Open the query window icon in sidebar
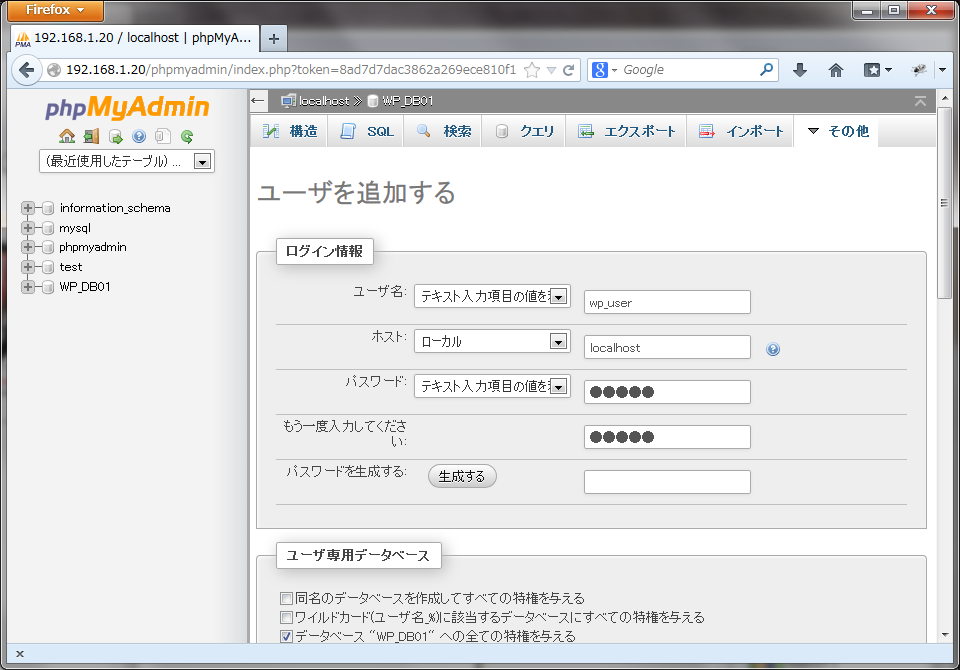 pos(115,136)
